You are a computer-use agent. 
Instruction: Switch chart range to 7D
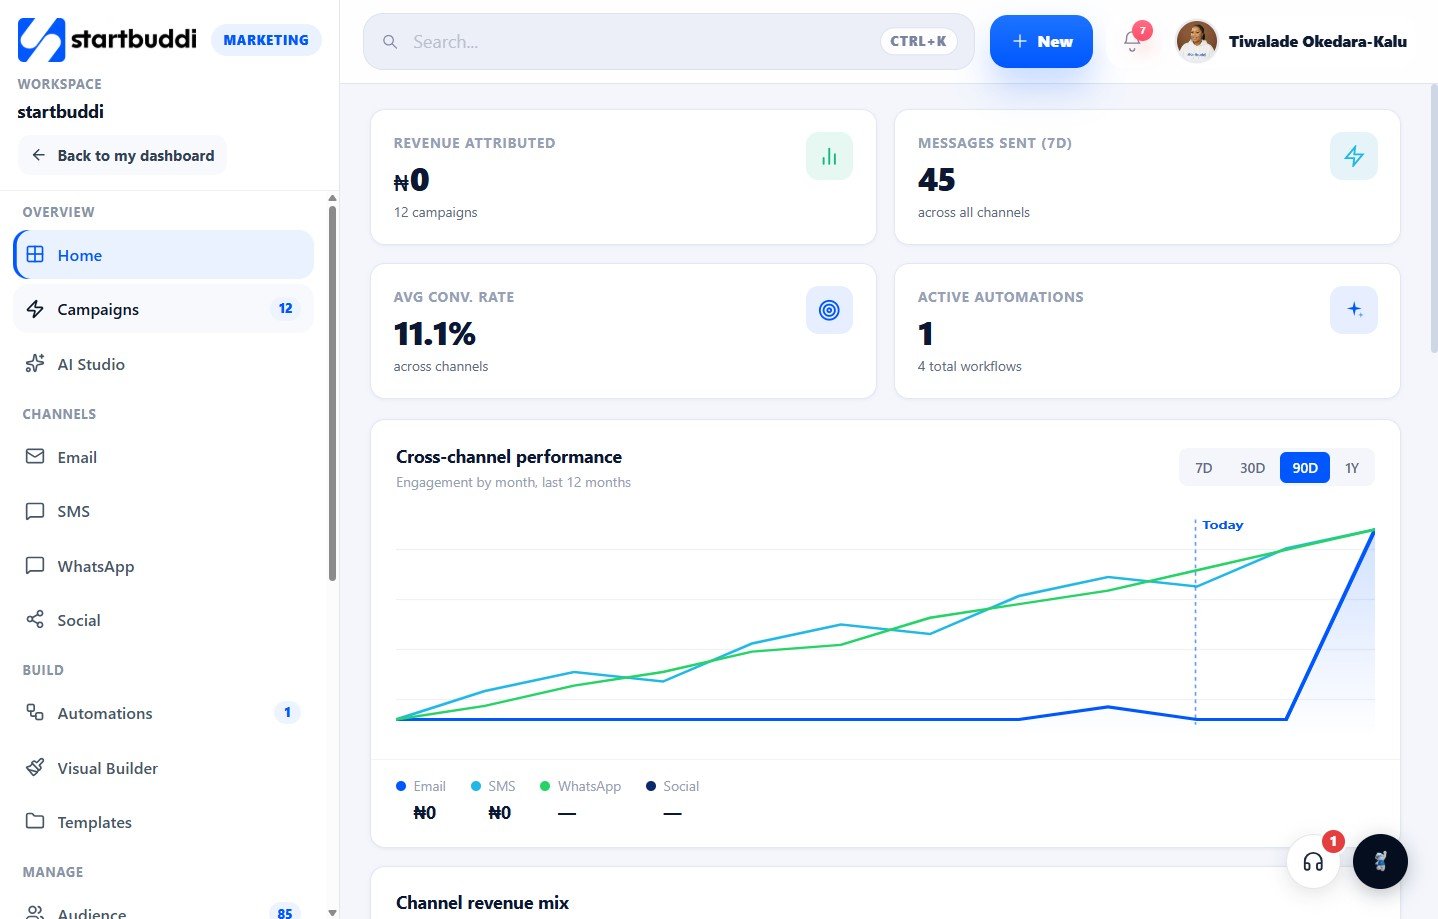pos(1203,468)
